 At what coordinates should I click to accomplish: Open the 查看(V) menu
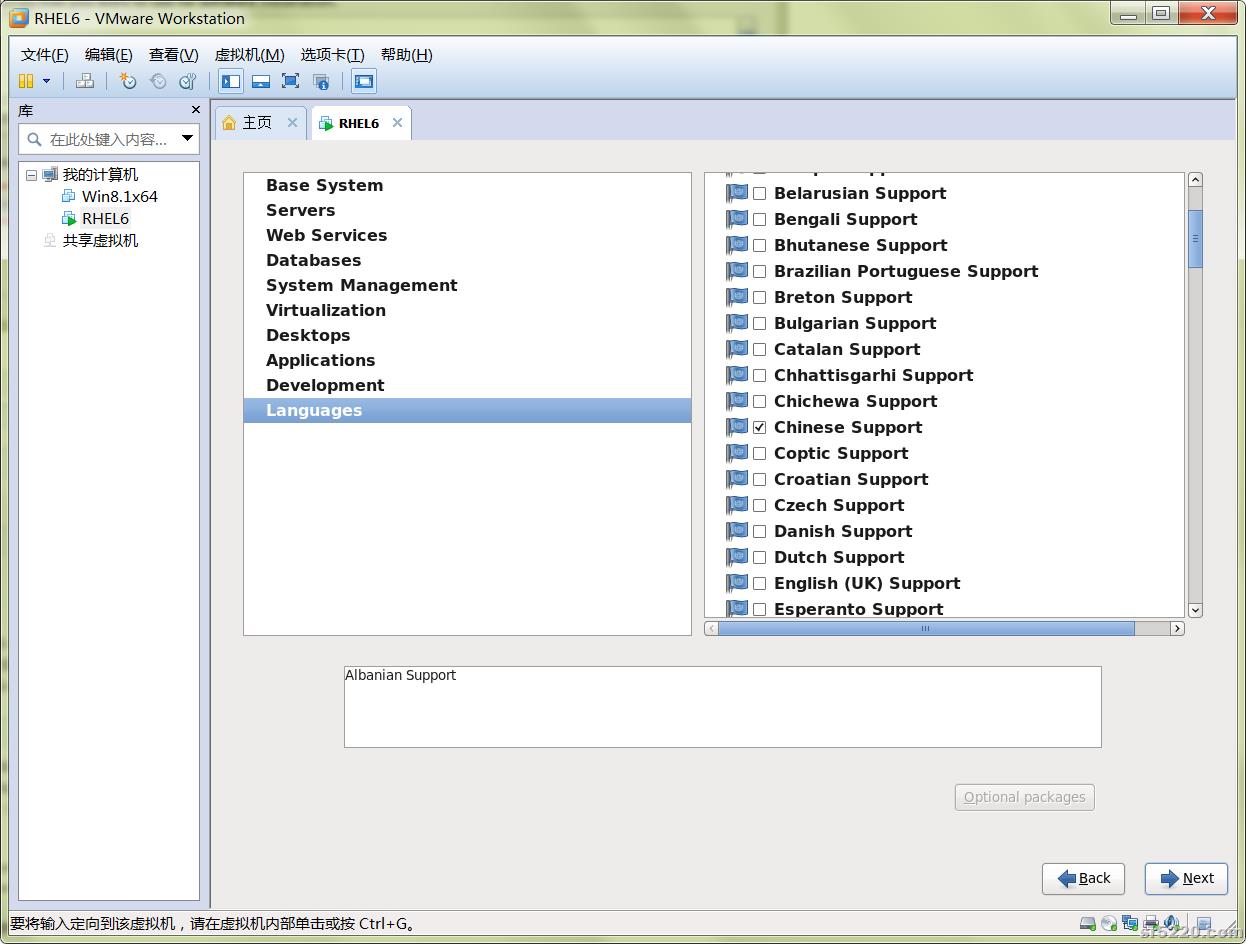coord(174,55)
